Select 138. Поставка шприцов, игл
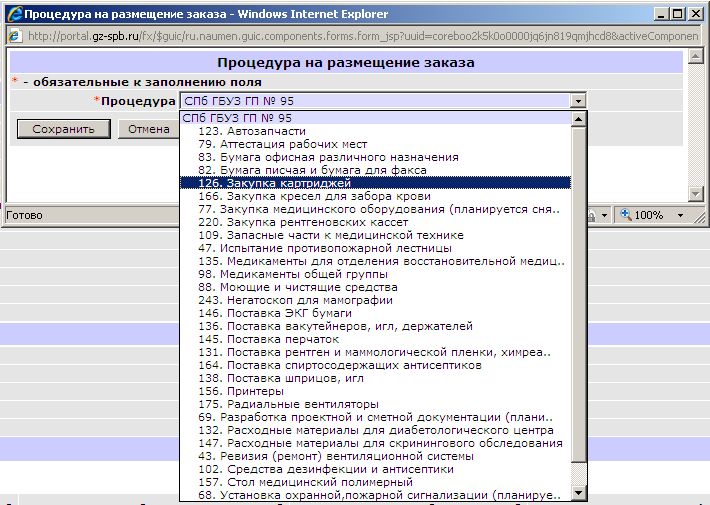Image resolution: width=710 pixels, height=505 pixels. pyautogui.click(x=375, y=378)
